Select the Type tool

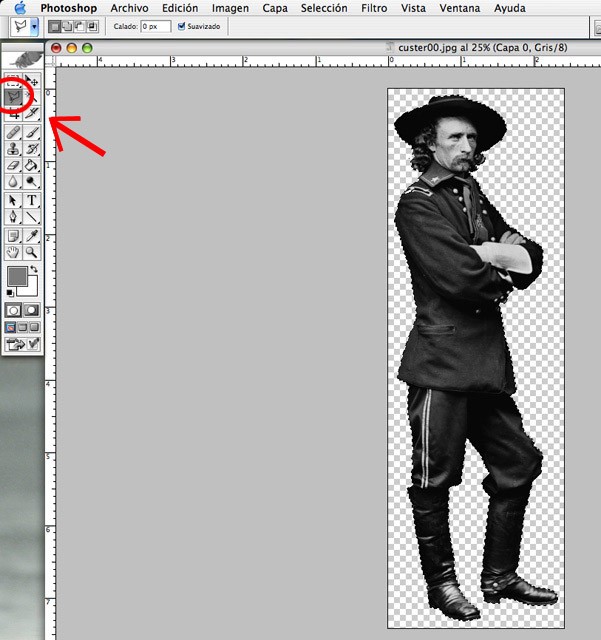click(33, 200)
